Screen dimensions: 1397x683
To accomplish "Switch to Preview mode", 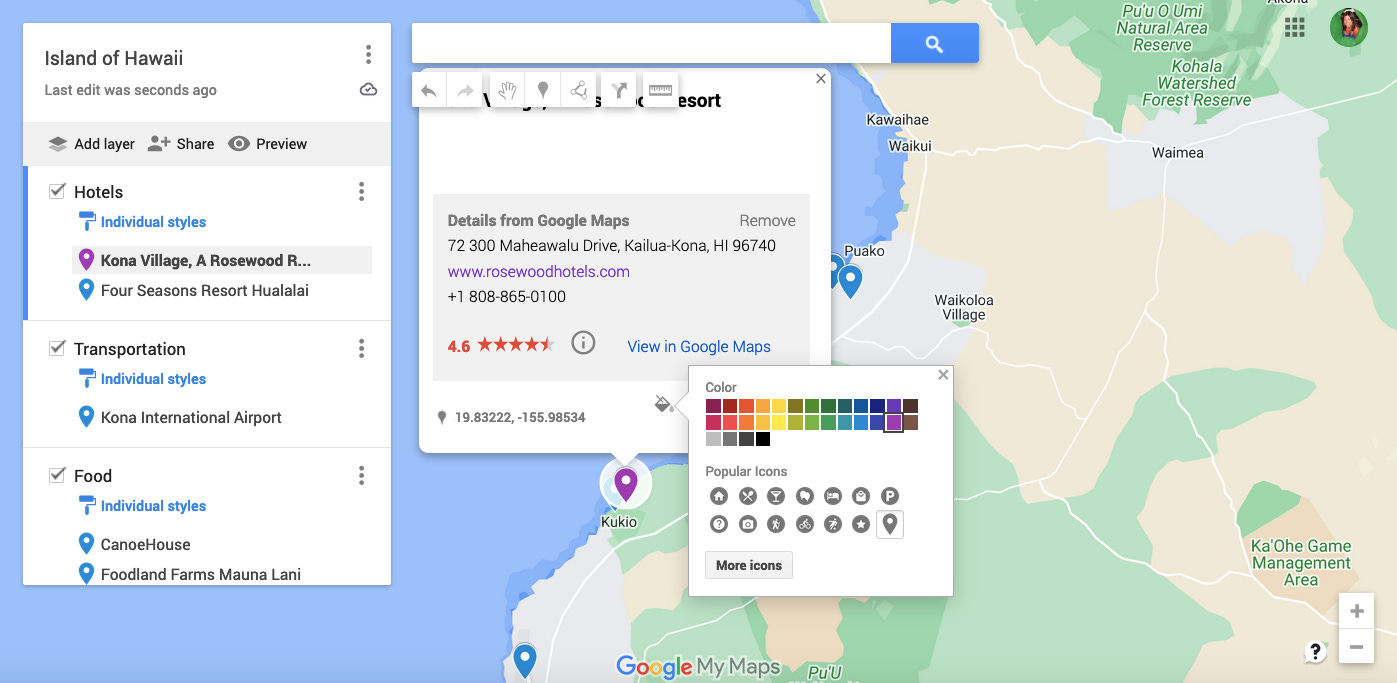I will point(267,143).
